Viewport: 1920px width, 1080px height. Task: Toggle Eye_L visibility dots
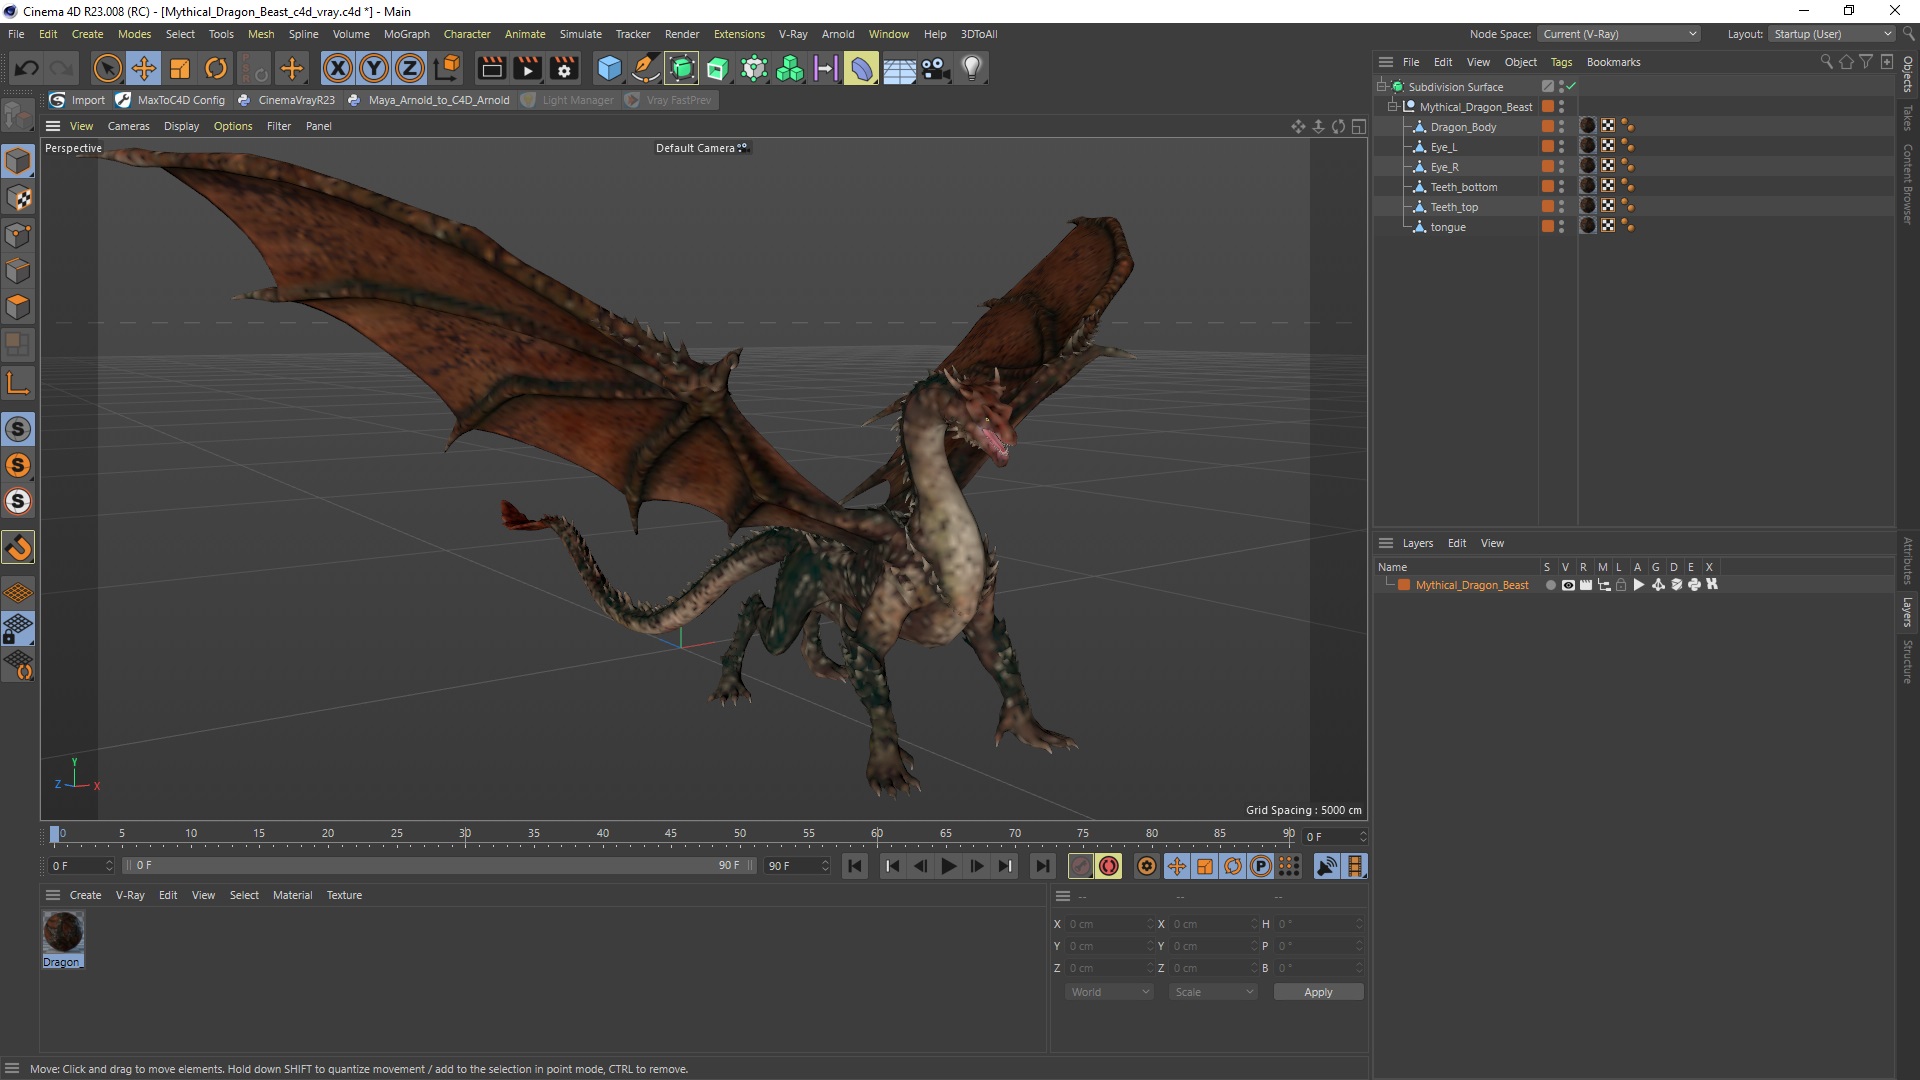tap(1561, 146)
